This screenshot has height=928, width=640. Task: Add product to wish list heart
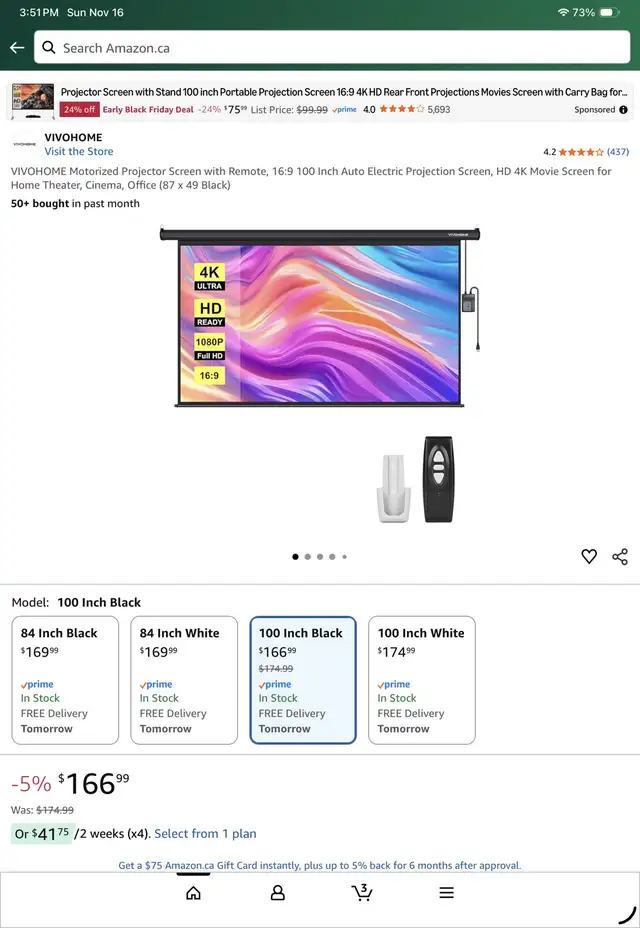tap(588, 556)
